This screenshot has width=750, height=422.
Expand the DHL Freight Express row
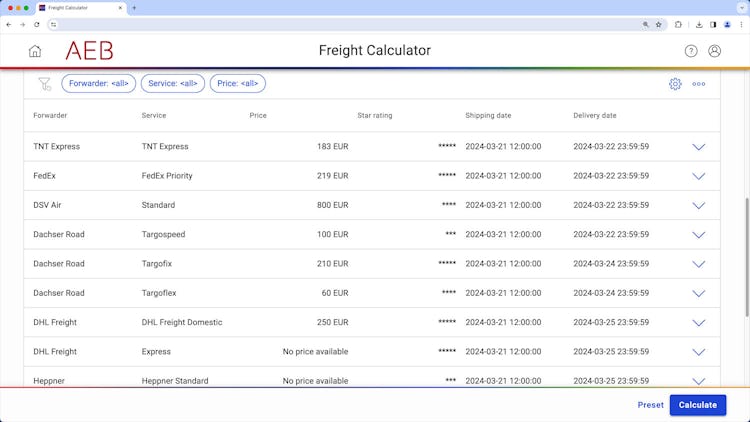coord(699,352)
